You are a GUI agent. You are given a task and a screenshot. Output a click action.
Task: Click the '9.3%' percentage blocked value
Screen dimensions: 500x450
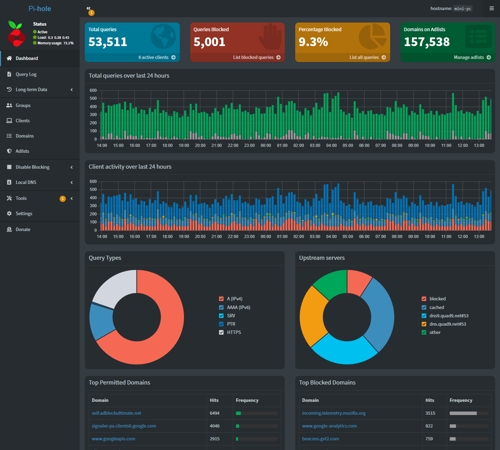[313, 42]
